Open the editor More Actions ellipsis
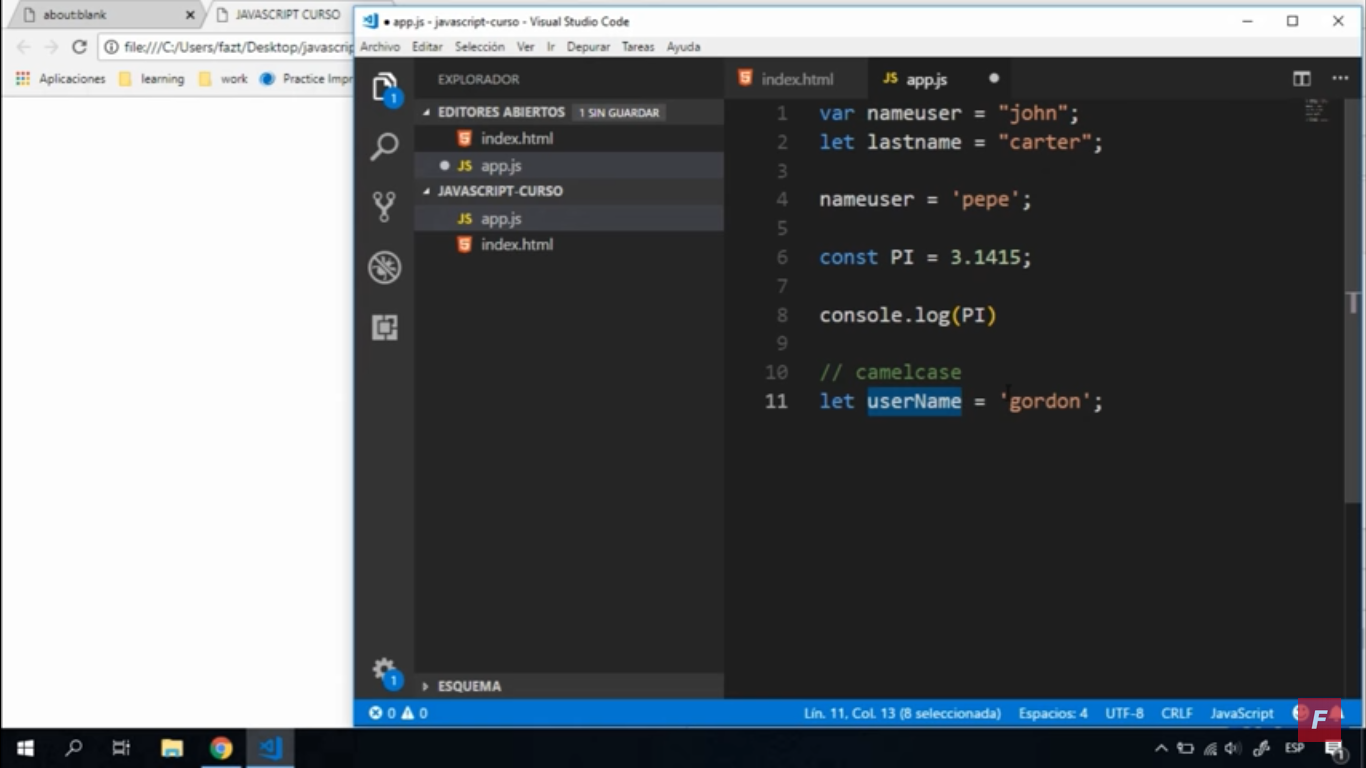Image resolution: width=1366 pixels, height=768 pixels. click(1340, 79)
